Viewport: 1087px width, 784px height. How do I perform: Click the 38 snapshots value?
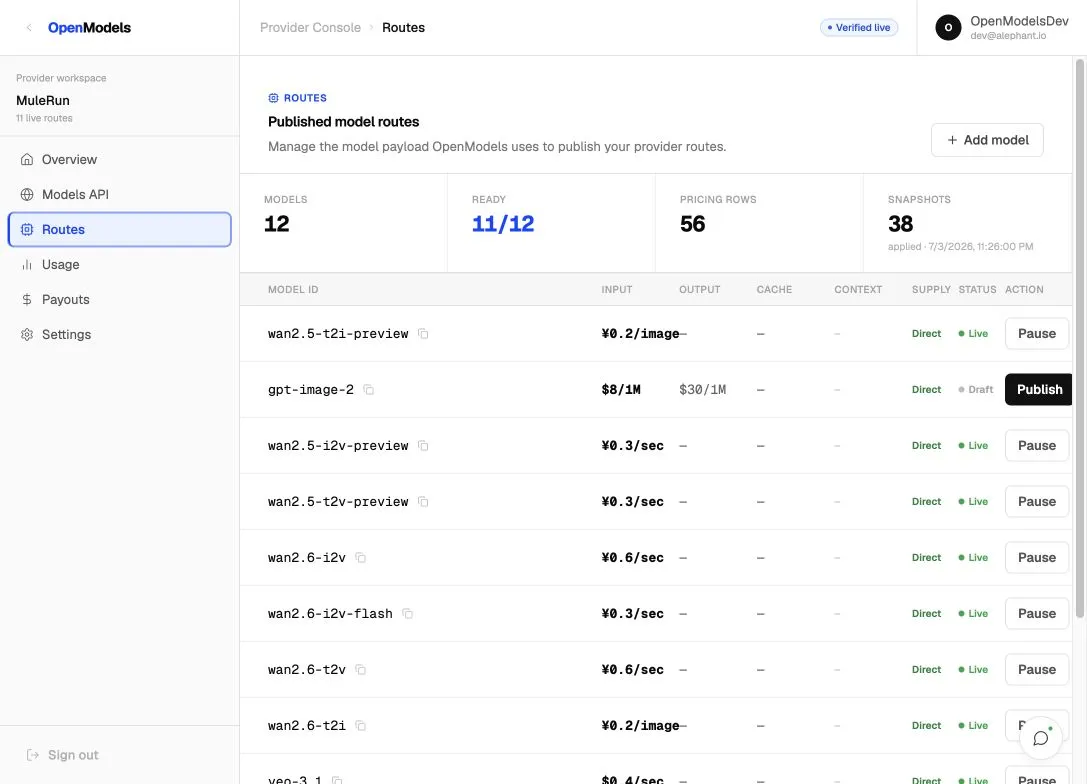(x=901, y=224)
